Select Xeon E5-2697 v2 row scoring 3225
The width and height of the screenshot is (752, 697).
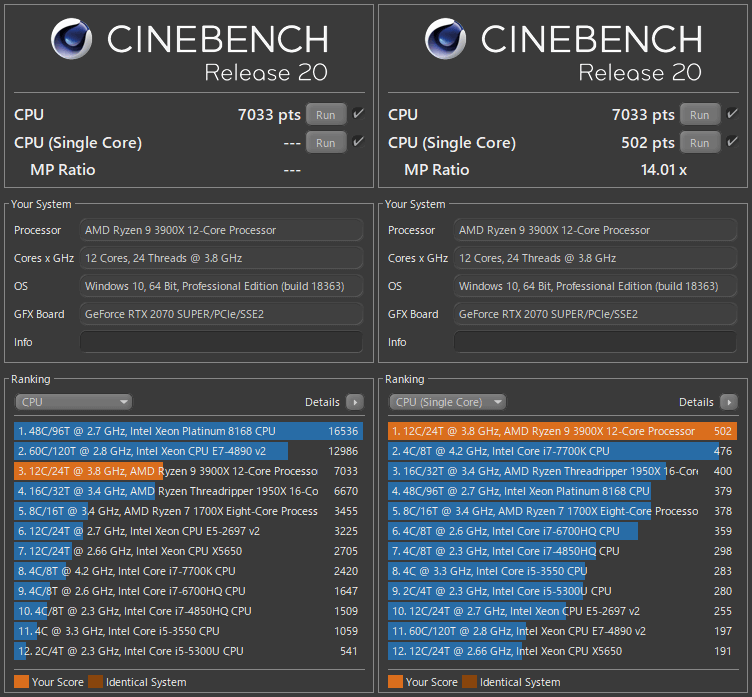[188, 531]
